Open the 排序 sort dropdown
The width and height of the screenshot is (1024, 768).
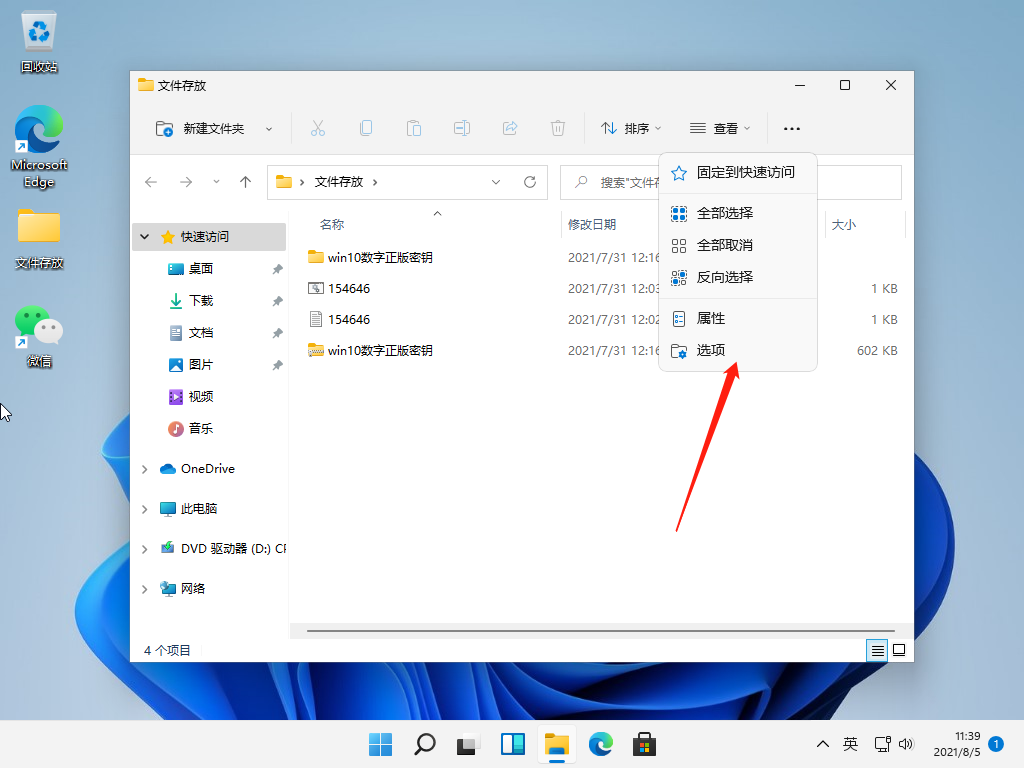630,128
